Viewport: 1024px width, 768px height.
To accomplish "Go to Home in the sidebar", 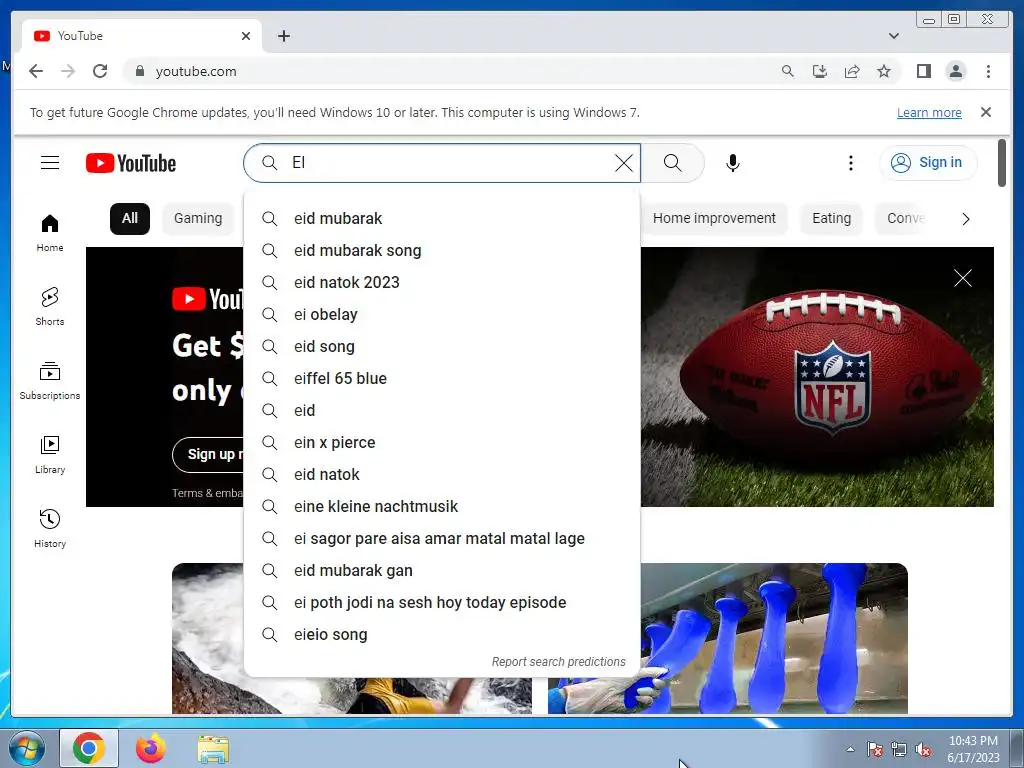I will click(50, 232).
